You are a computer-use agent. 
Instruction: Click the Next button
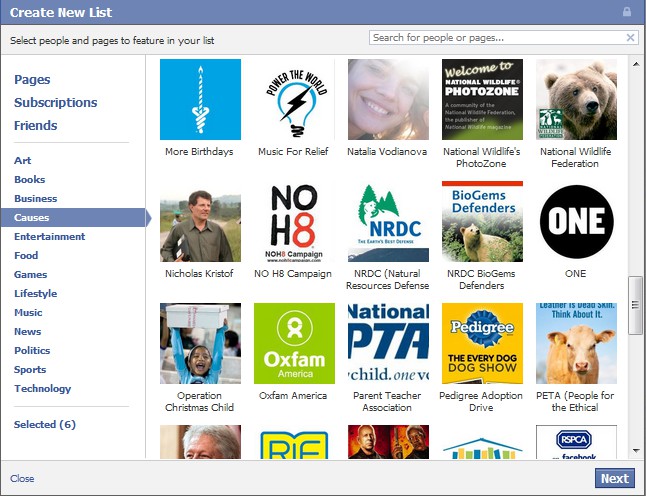(x=615, y=478)
